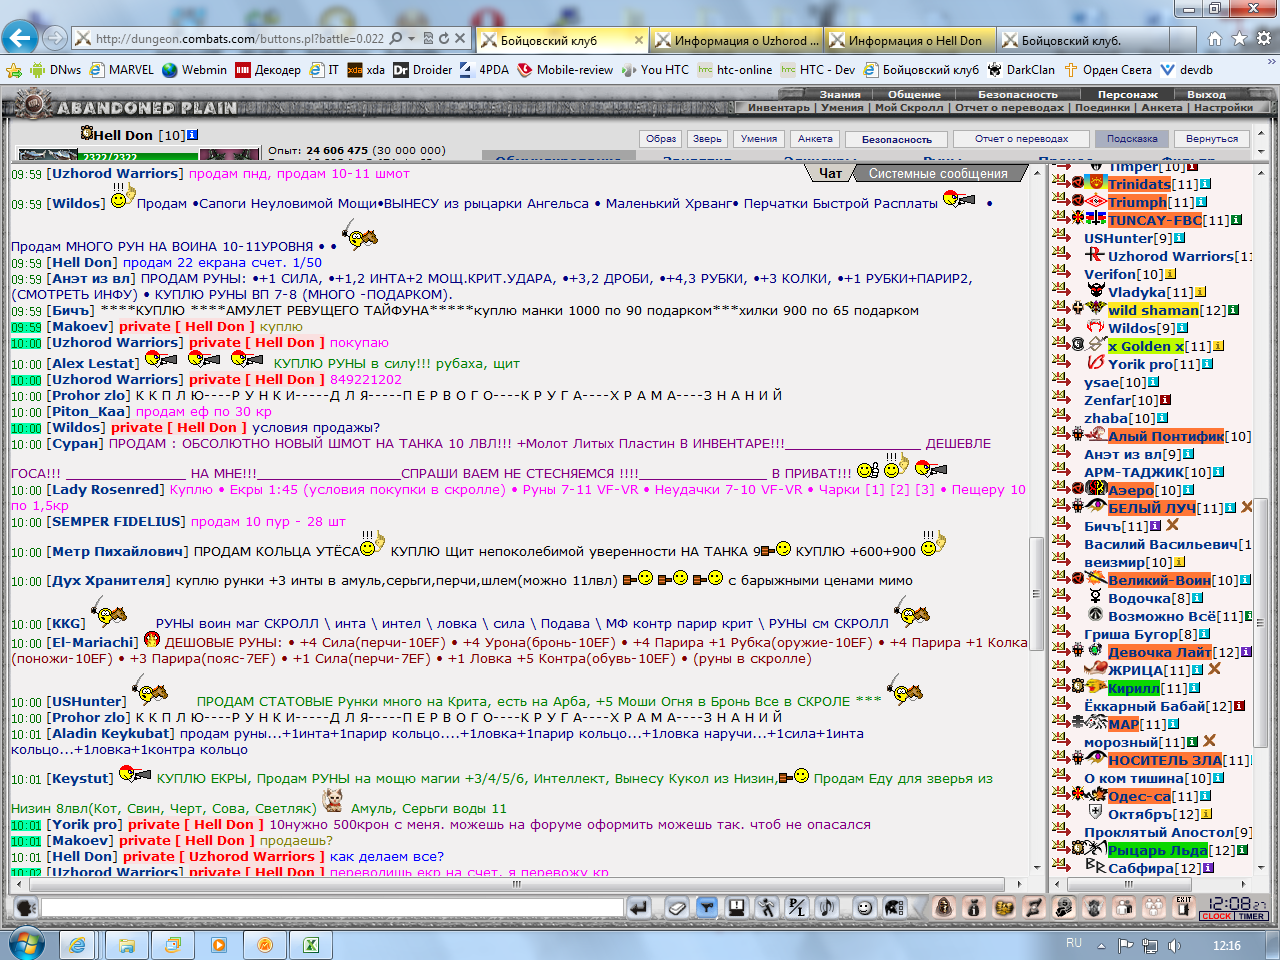Open the xda bookmark
This screenshot has height=960, width=1280.
(x=366, y=70)
